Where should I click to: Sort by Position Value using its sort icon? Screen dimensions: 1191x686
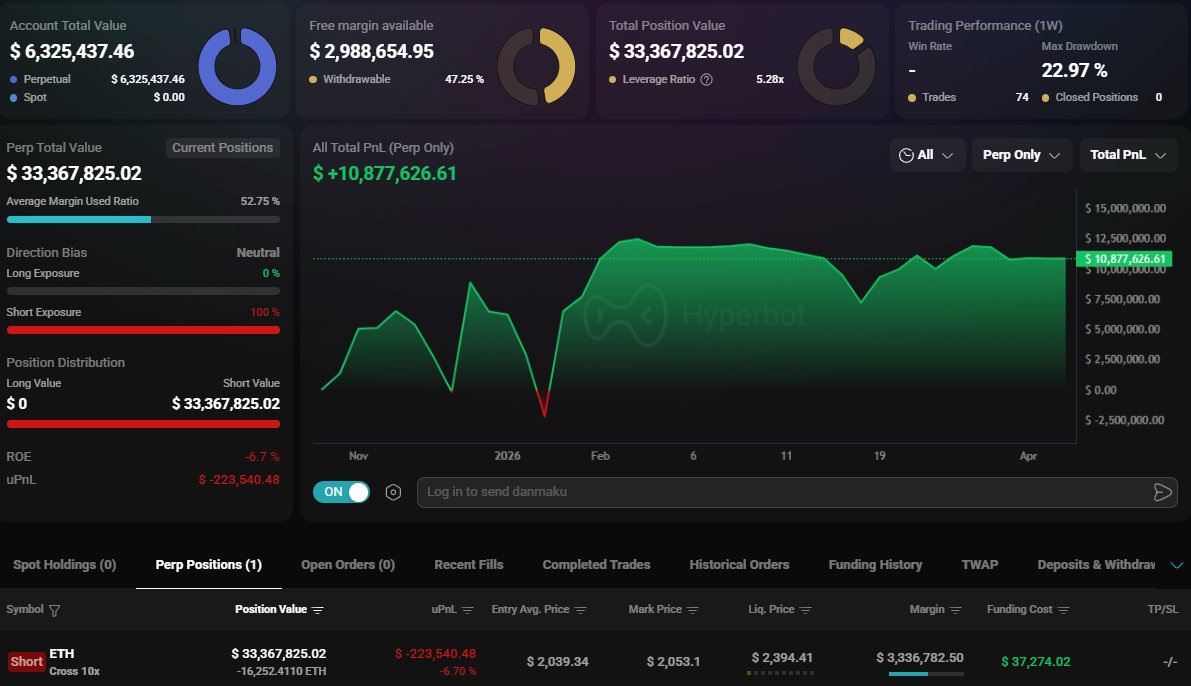pyautogui.click(x=318, y=610)
